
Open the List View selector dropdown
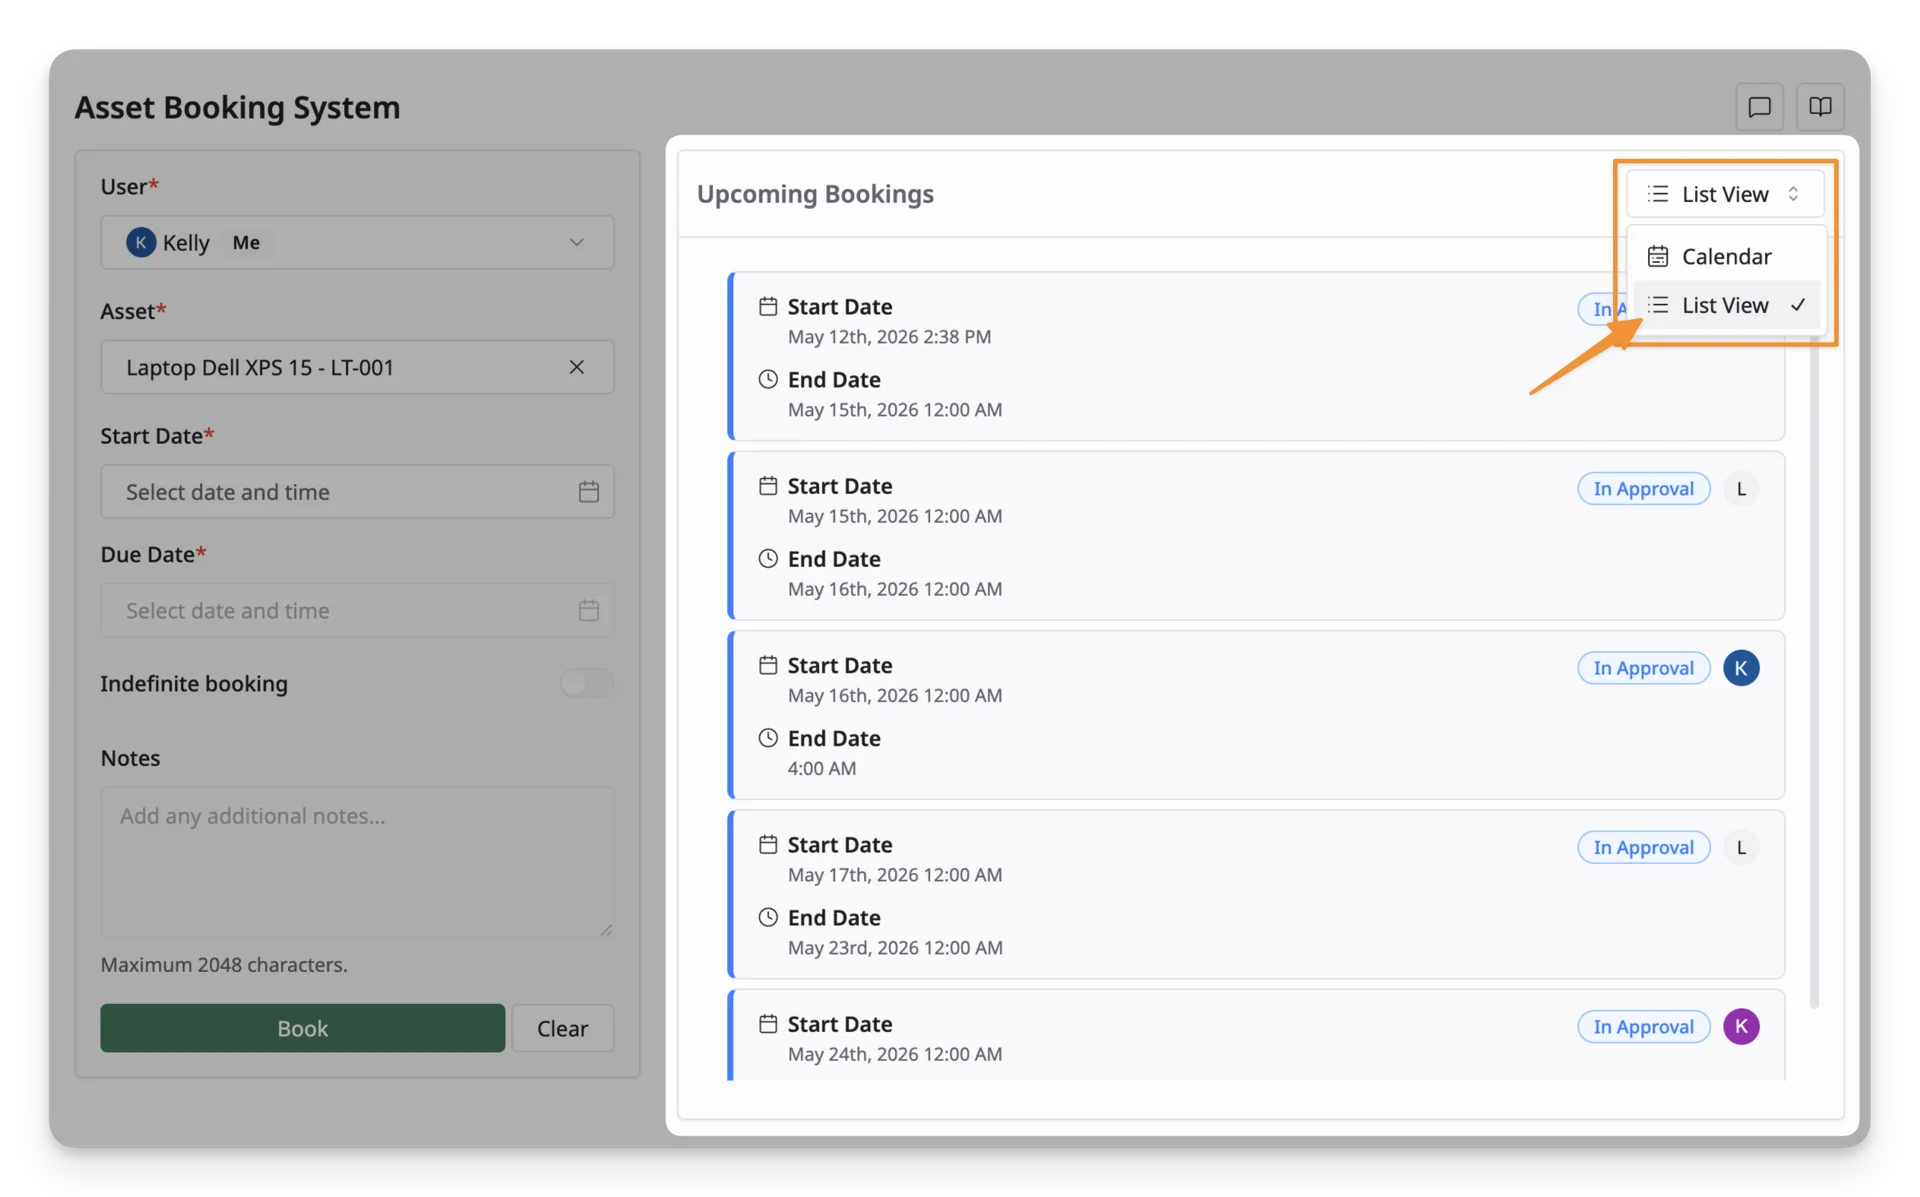(1724, 194)
